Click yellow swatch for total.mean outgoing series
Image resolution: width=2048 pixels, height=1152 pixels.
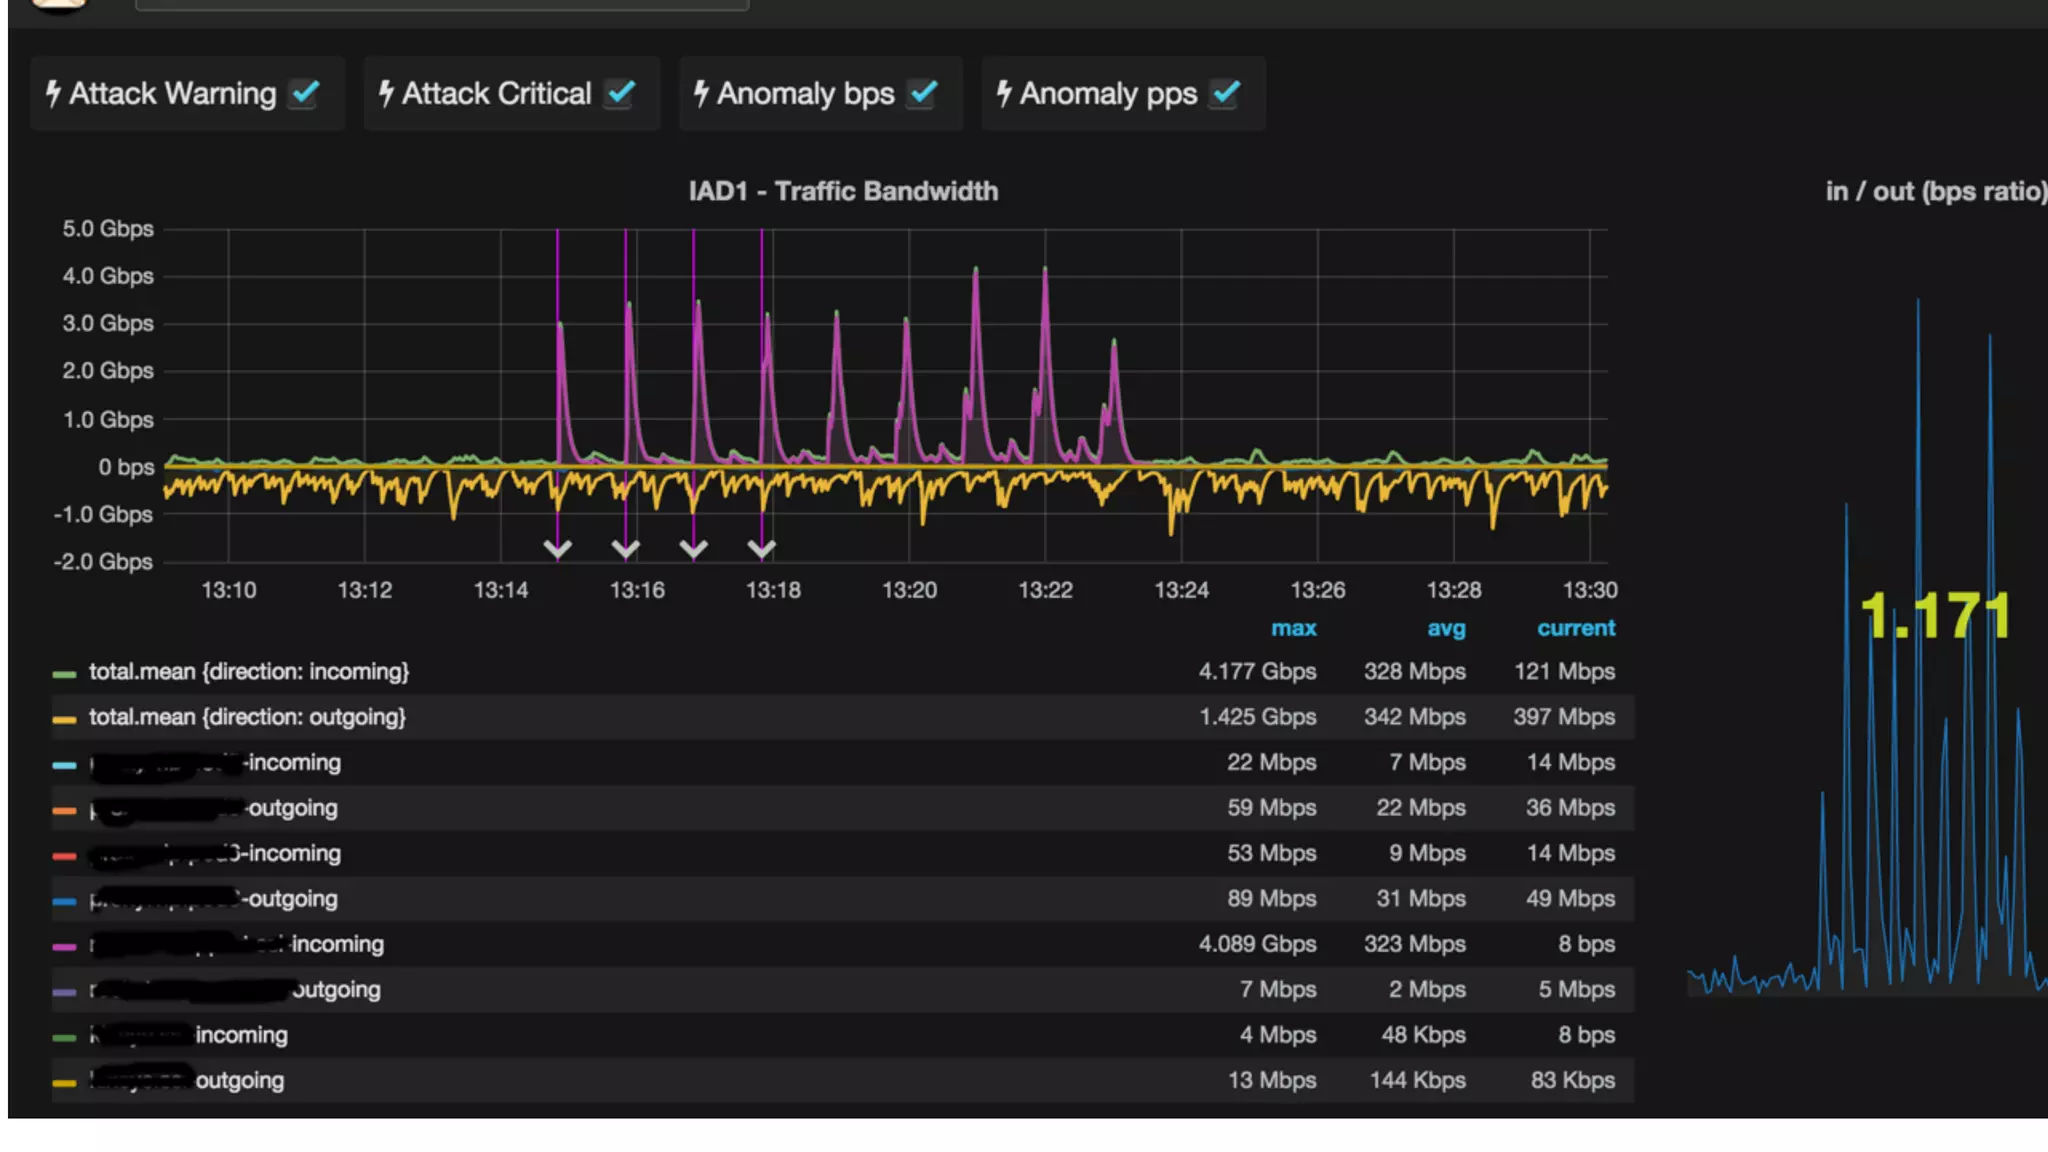(x=65, y=719)
